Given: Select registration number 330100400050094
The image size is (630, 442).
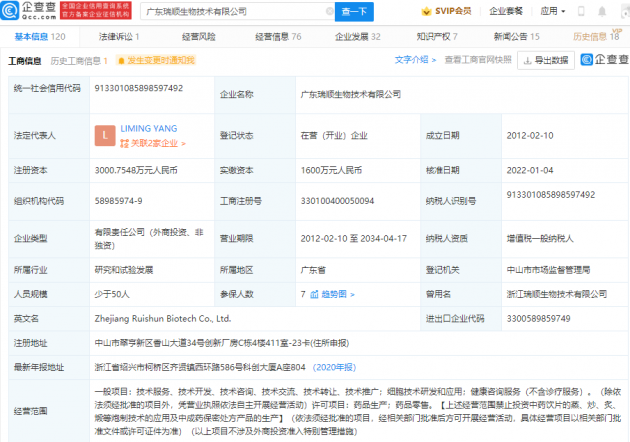Looking at the screenshot, I should pos(338,201).
